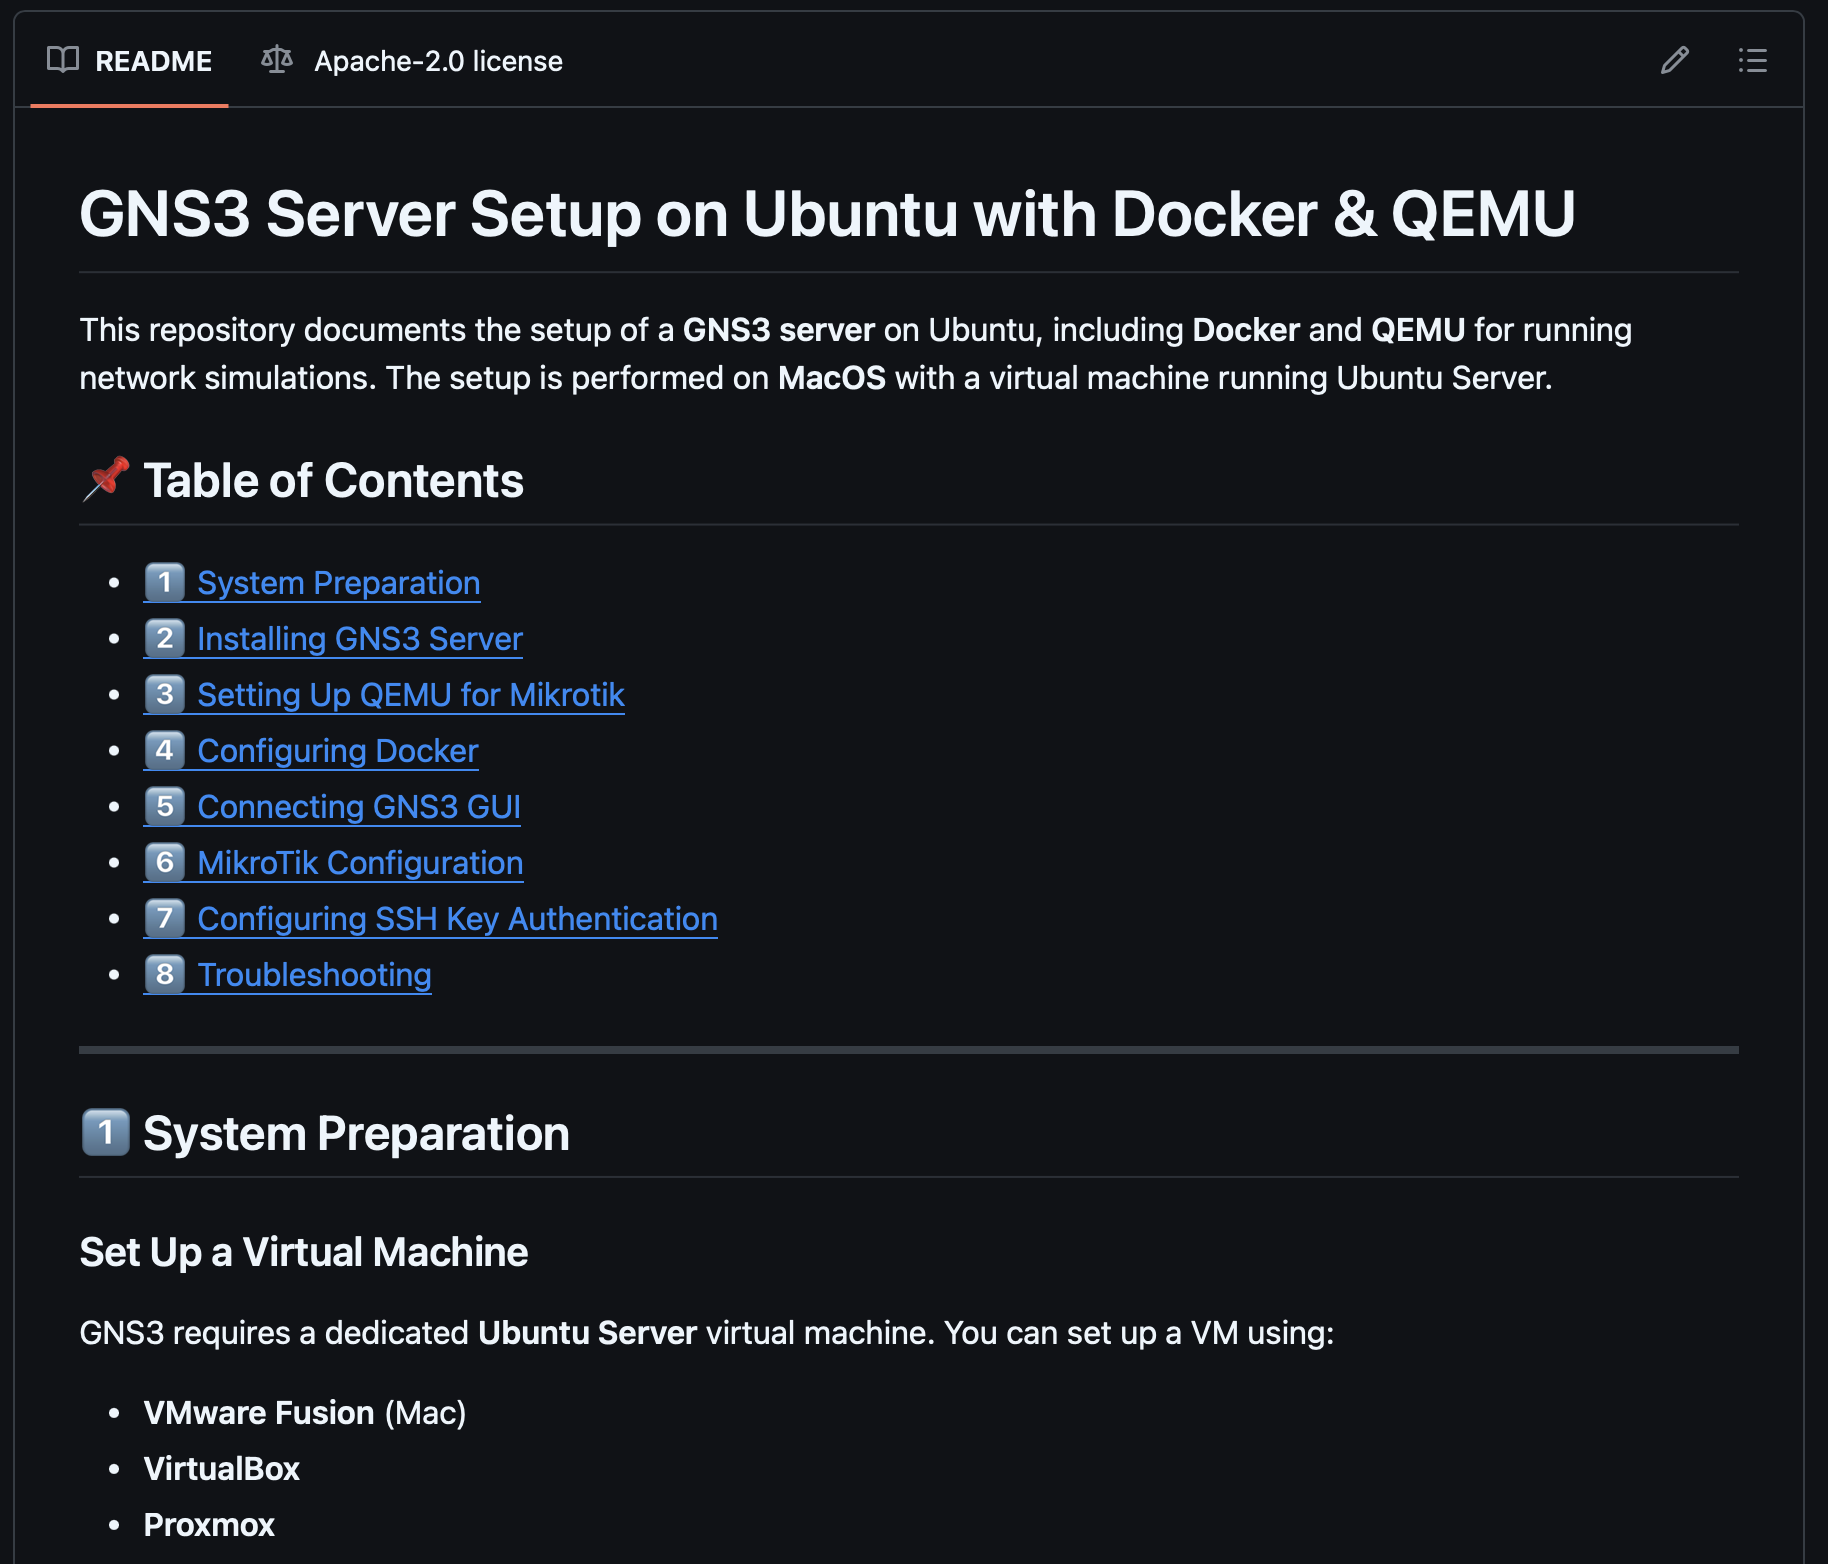Jump to MikroTik Configuration link
The height and width of the screenshot is (1564, 1828).
pos(333,863)
